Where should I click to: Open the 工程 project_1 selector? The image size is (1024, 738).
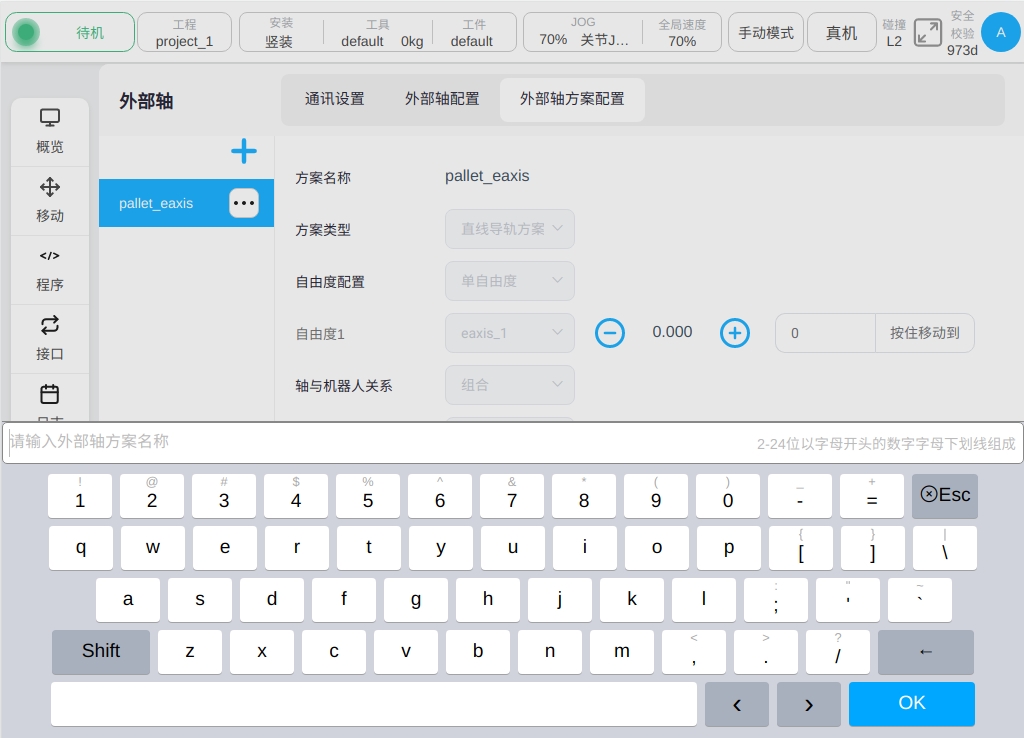tap(184, 32)
